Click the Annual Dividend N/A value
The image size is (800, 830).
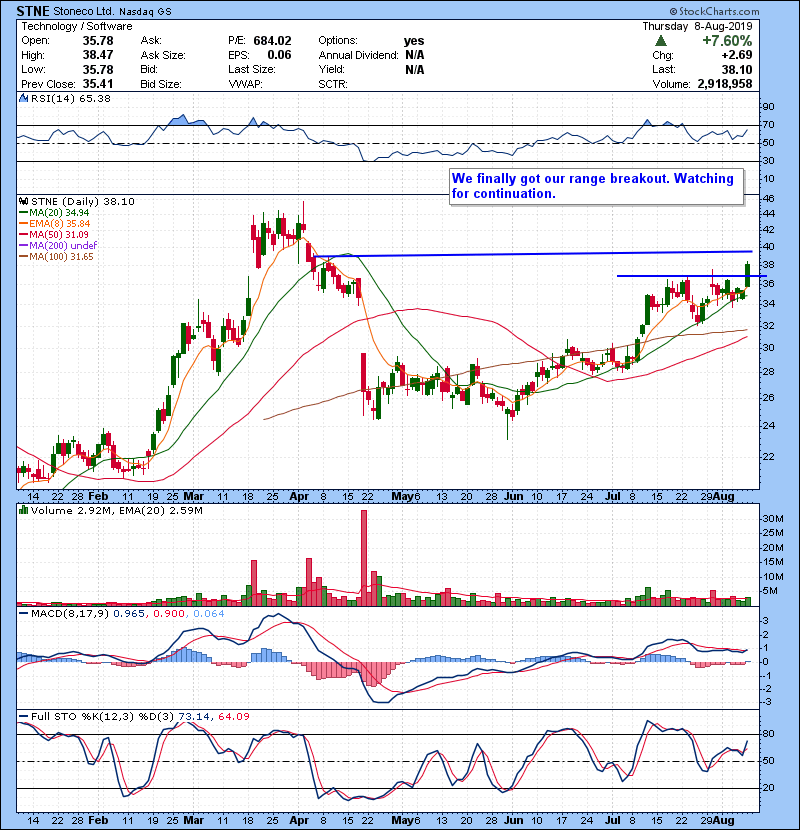point(414,55)
